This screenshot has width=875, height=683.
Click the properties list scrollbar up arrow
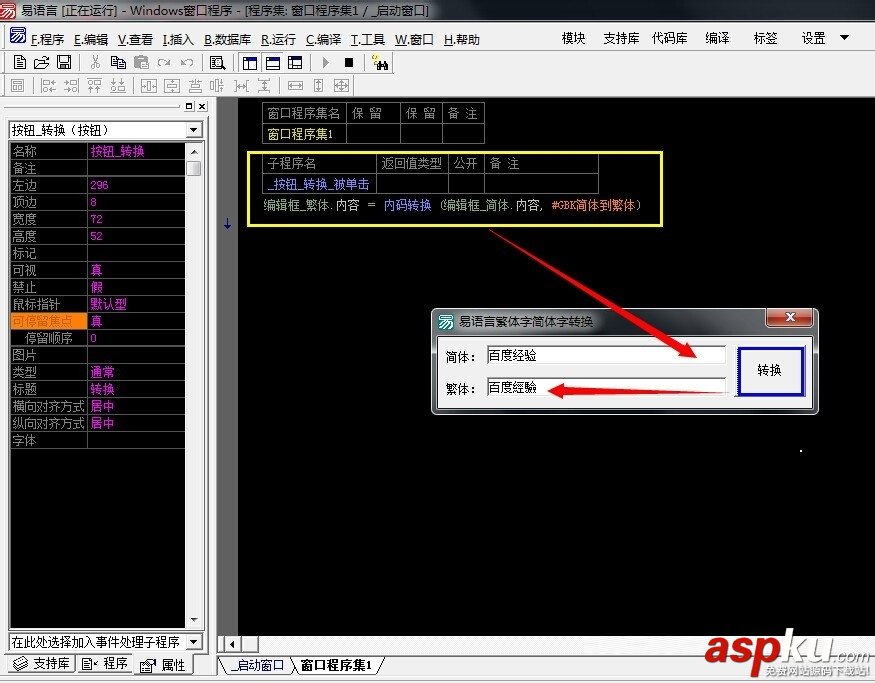point(194,152)
